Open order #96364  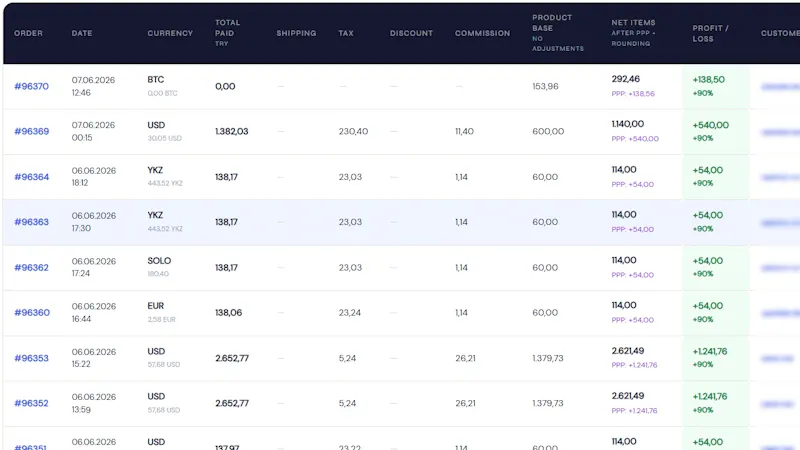31,177
